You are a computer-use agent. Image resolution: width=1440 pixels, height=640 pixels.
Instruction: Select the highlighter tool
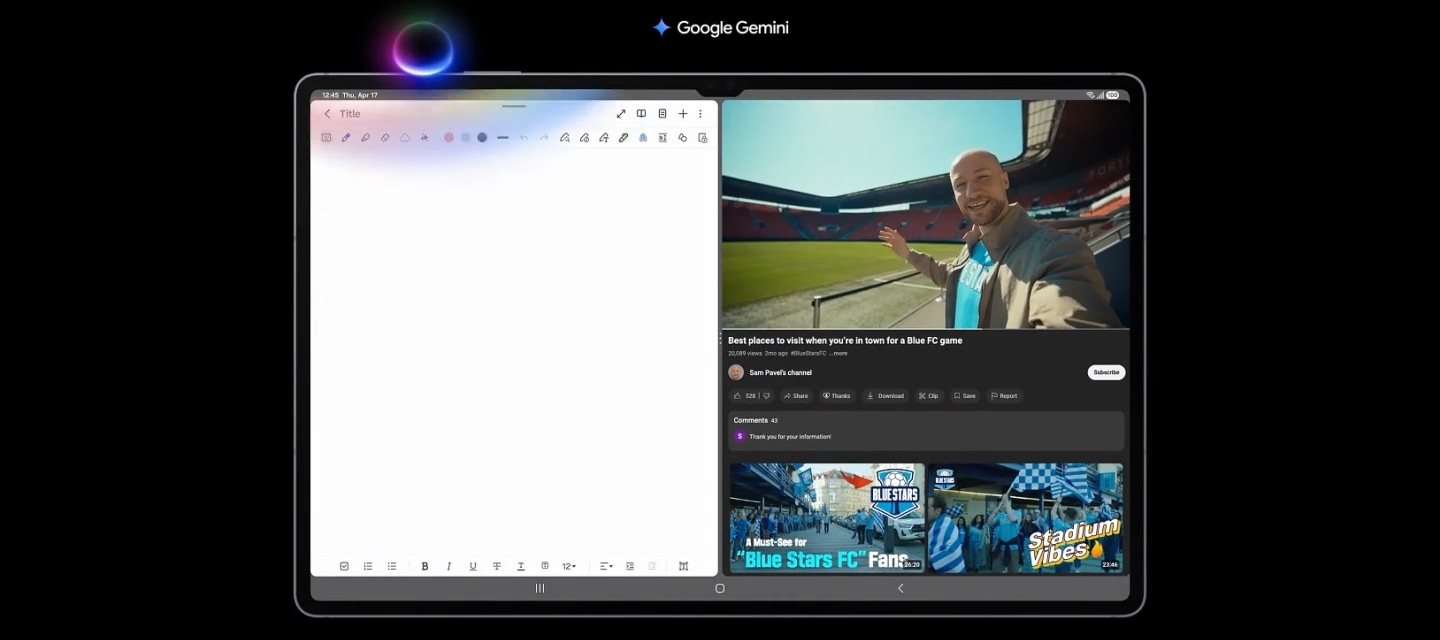[x=365, y=138]
